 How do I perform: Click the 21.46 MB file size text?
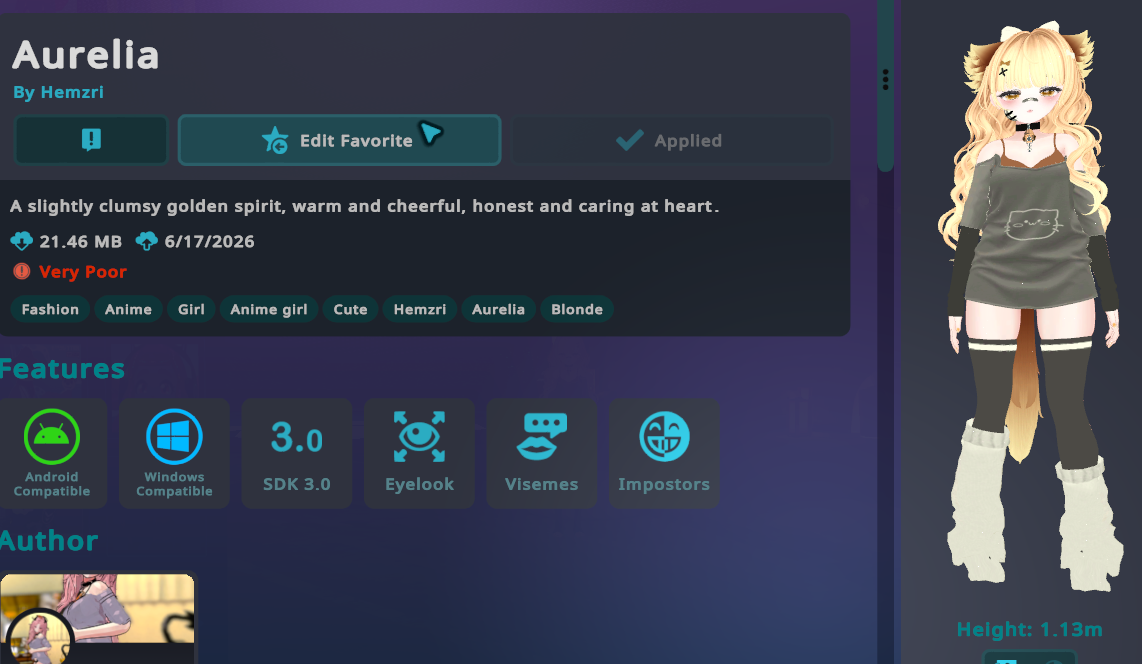tap(81, 242)
